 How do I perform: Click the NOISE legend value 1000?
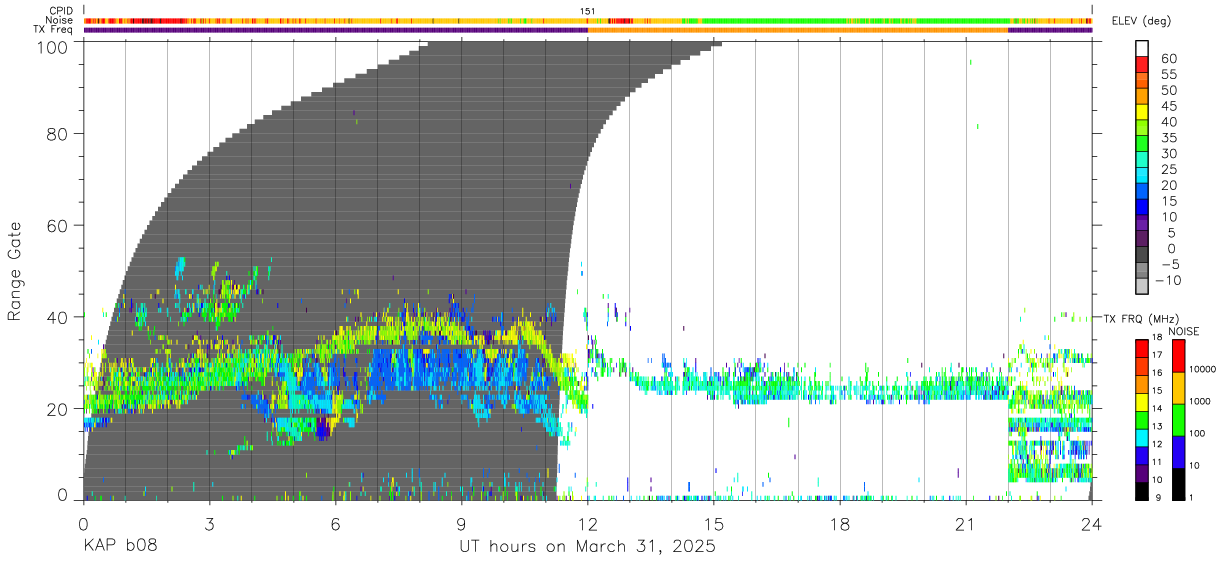tap(1200, 402)
